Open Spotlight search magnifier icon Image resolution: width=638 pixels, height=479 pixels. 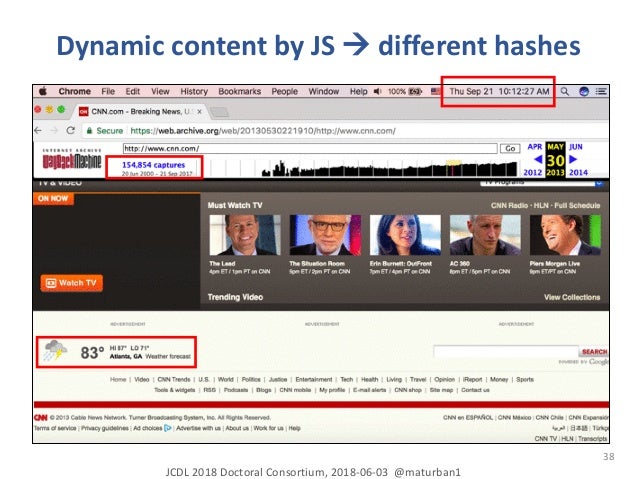pyautogui.click(x=564, y=91)
